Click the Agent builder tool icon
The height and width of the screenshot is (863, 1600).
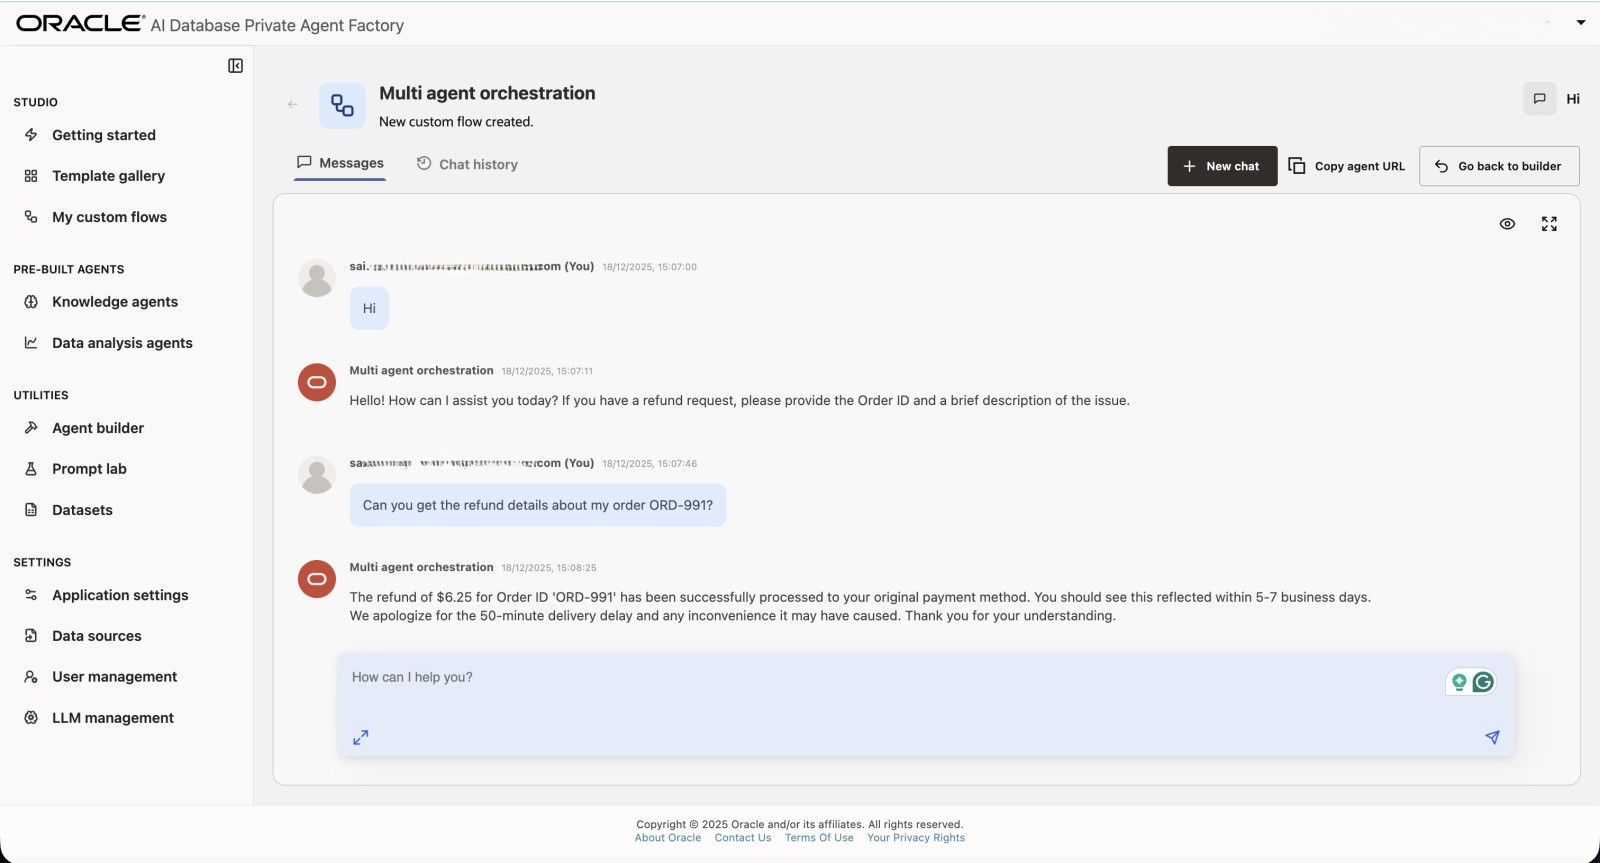[31, 428]
